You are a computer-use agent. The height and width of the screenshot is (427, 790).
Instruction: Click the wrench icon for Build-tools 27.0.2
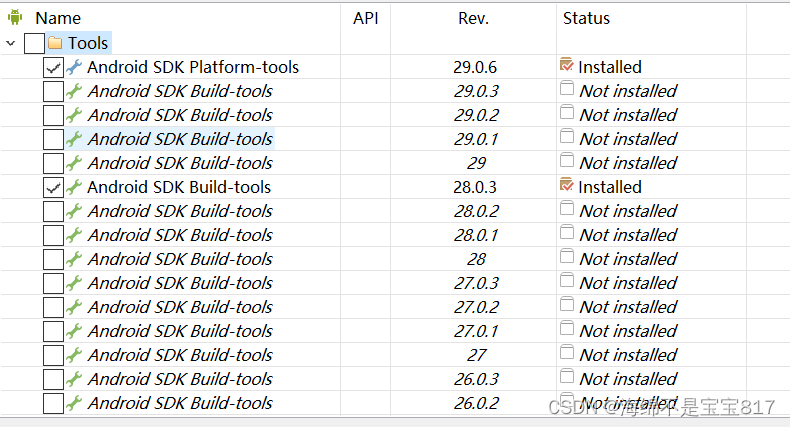[x=74, y=307]
